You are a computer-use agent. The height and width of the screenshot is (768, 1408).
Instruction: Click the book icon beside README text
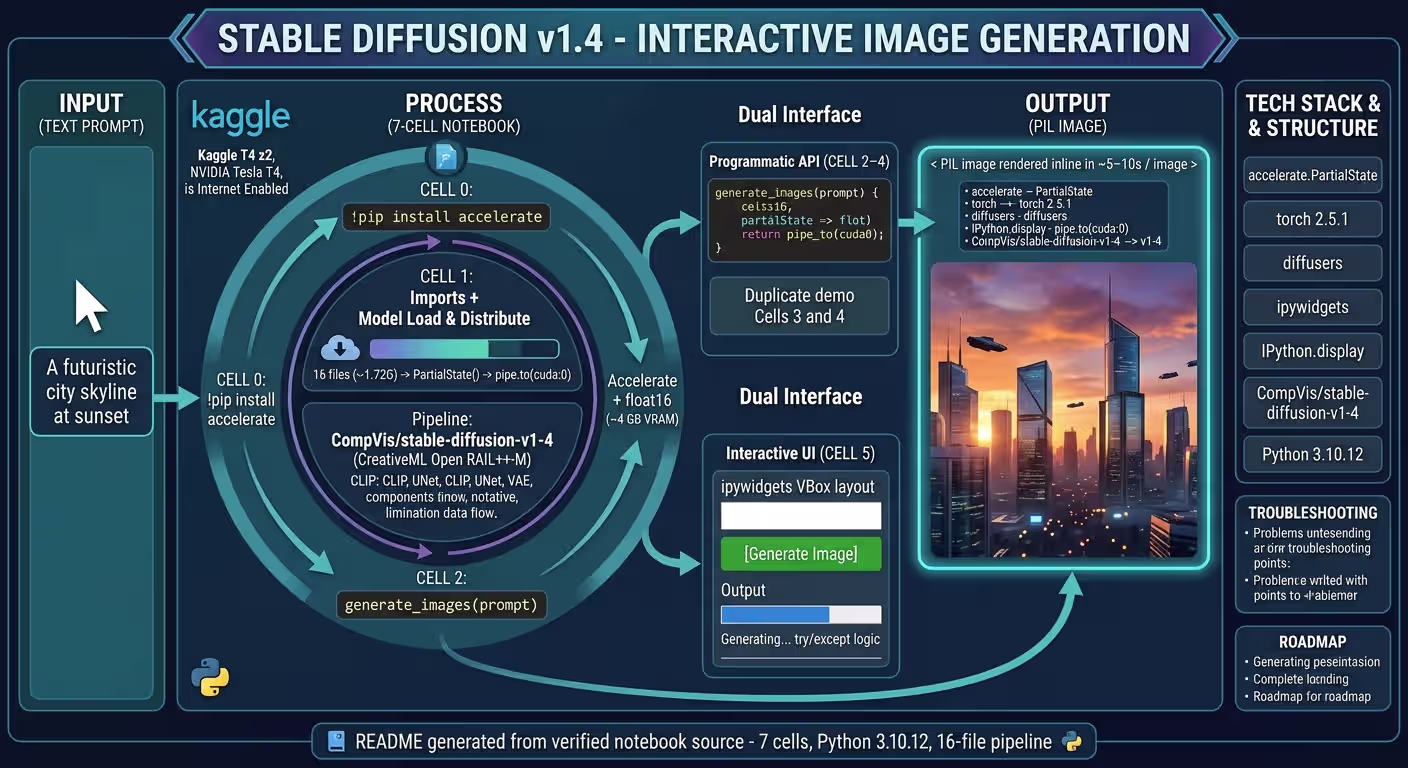click(x=338, y=742)
